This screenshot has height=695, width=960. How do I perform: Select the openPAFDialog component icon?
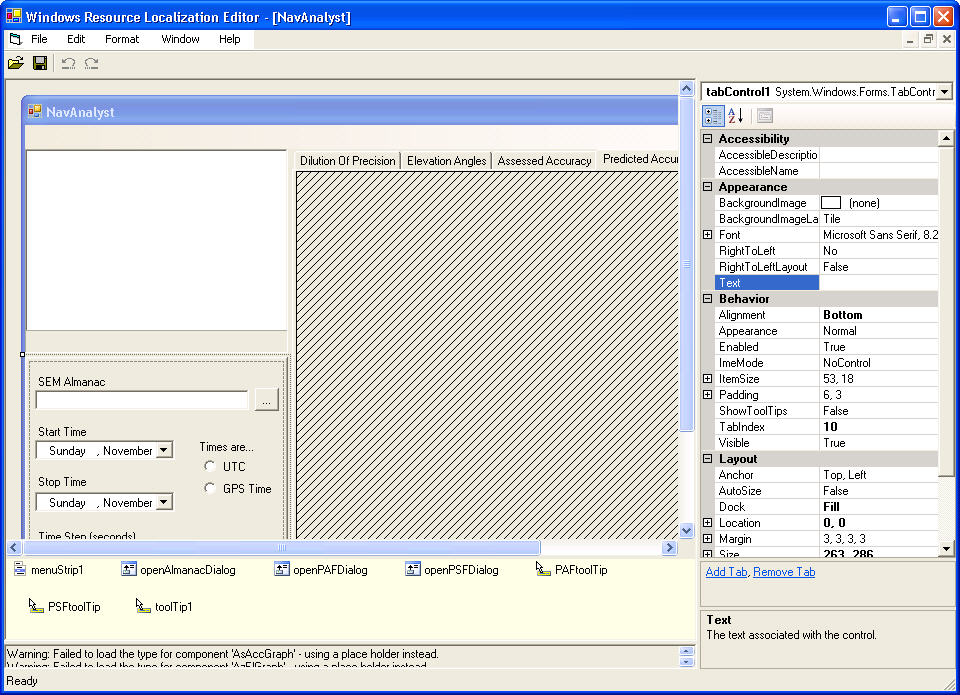pyautogui.click(x=282, y=569)
